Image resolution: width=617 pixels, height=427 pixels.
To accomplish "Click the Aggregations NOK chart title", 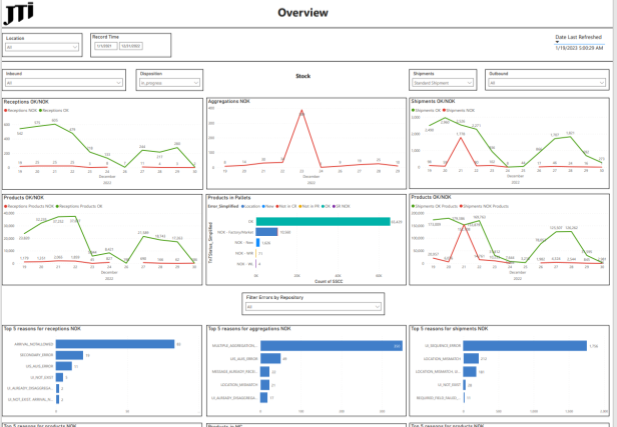I will pyautogui.click(x=229, y=102).
